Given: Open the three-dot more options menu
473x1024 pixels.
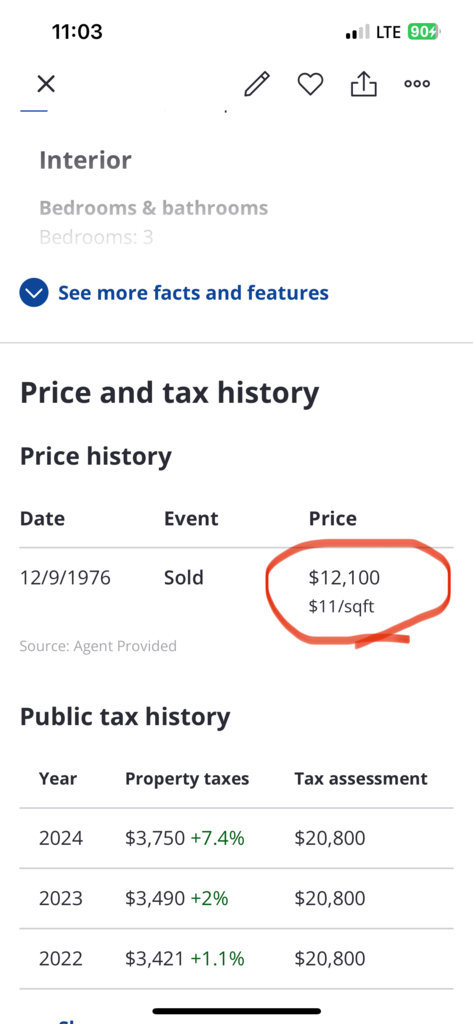Looking at the screenshot, I should [x=417, y=84].
